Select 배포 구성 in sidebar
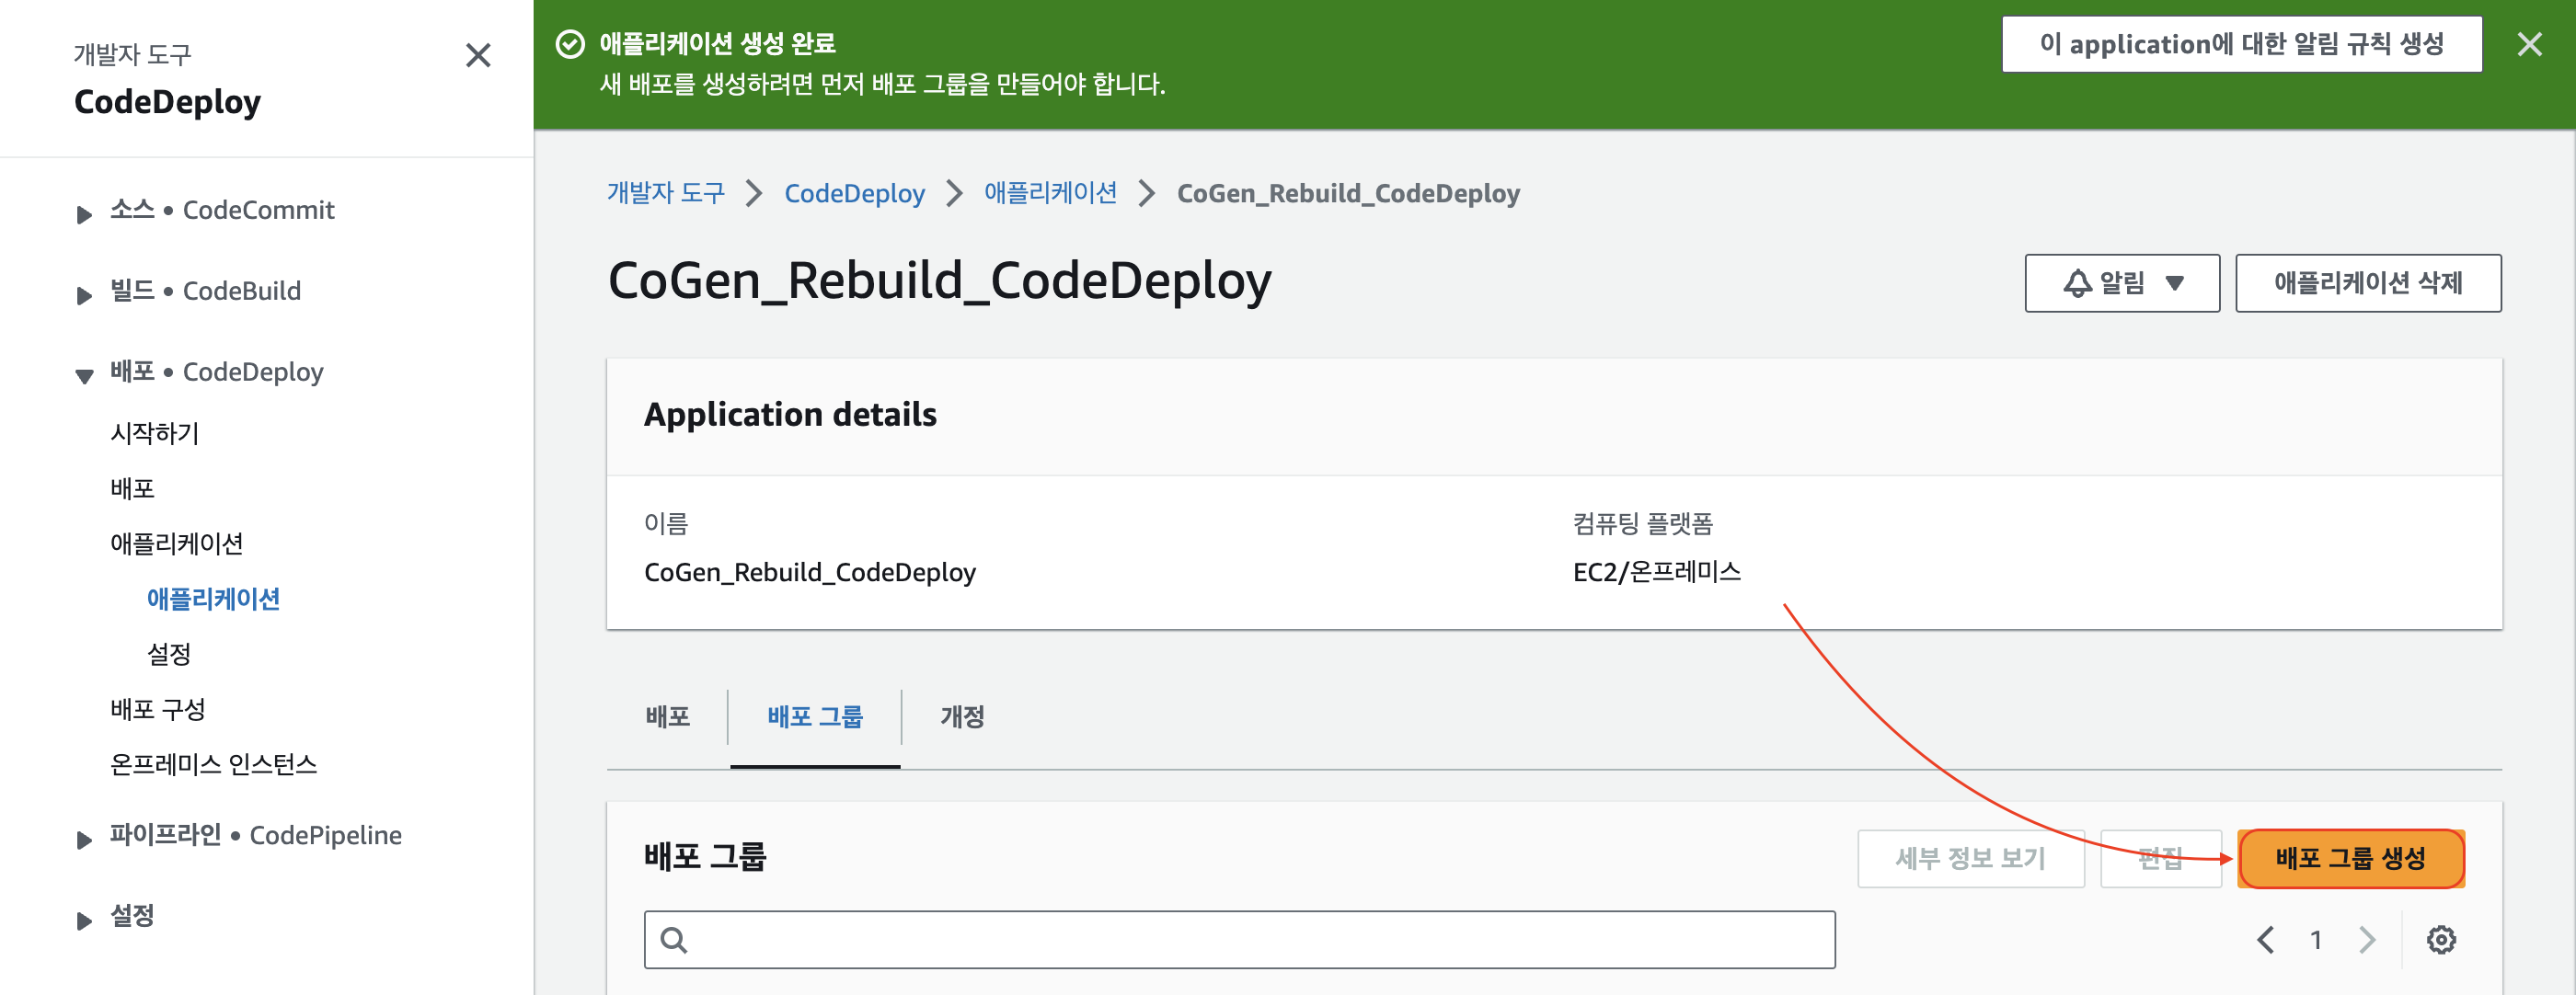Viewport: 2576px width, 995px height. click(157, 709)
